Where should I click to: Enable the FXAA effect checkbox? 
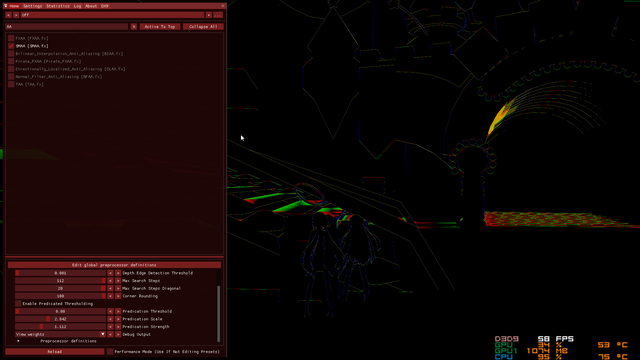click(x=11, y=38)
